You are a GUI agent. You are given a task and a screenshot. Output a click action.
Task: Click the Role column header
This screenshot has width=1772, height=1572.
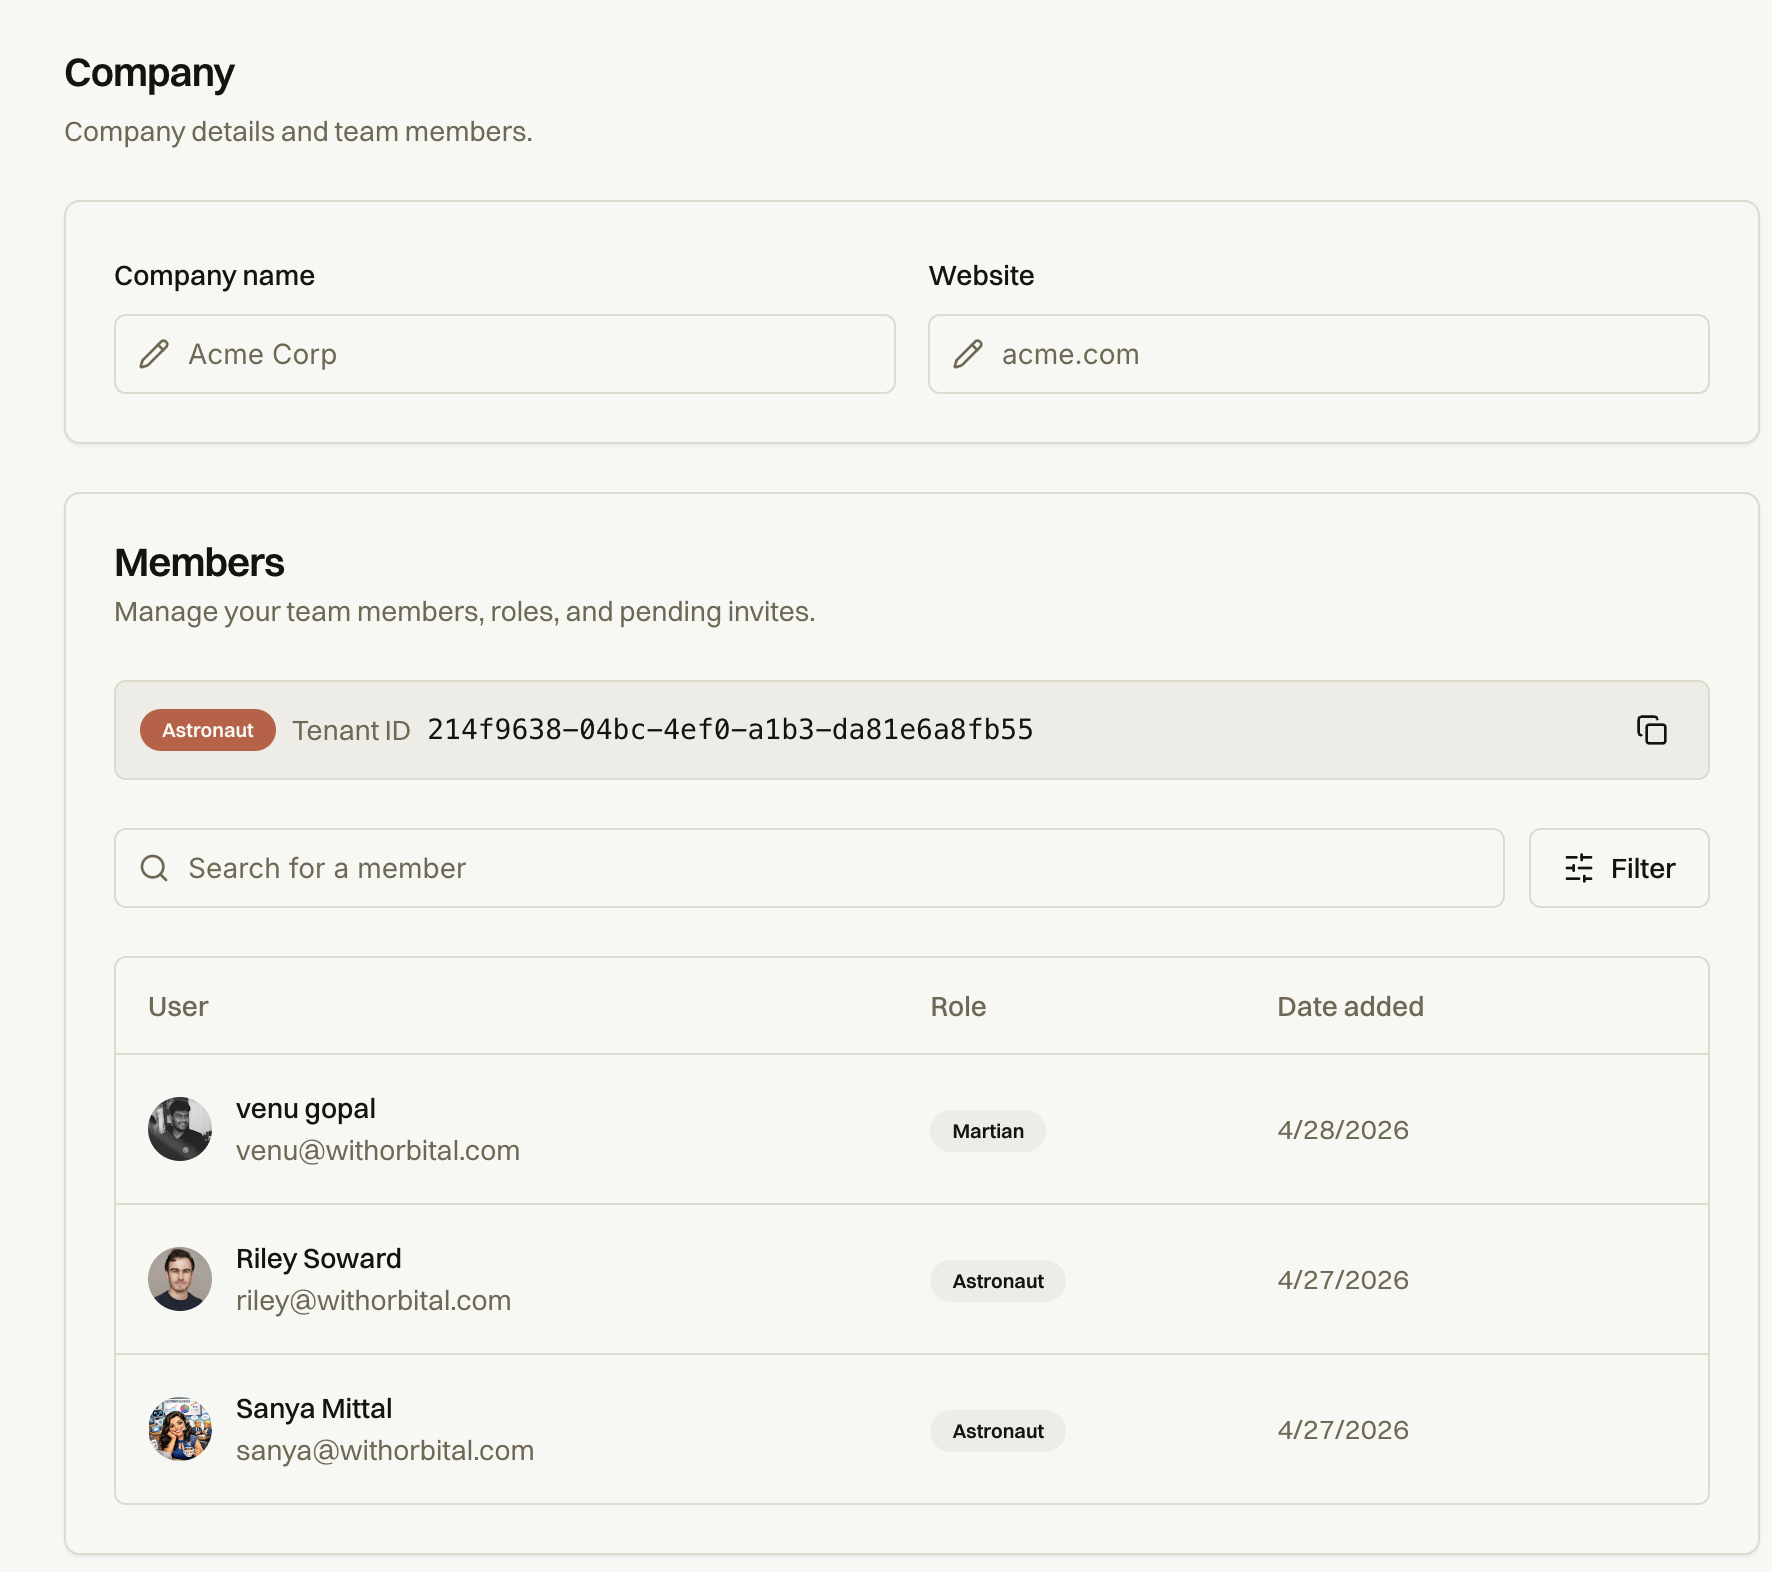958,1006
